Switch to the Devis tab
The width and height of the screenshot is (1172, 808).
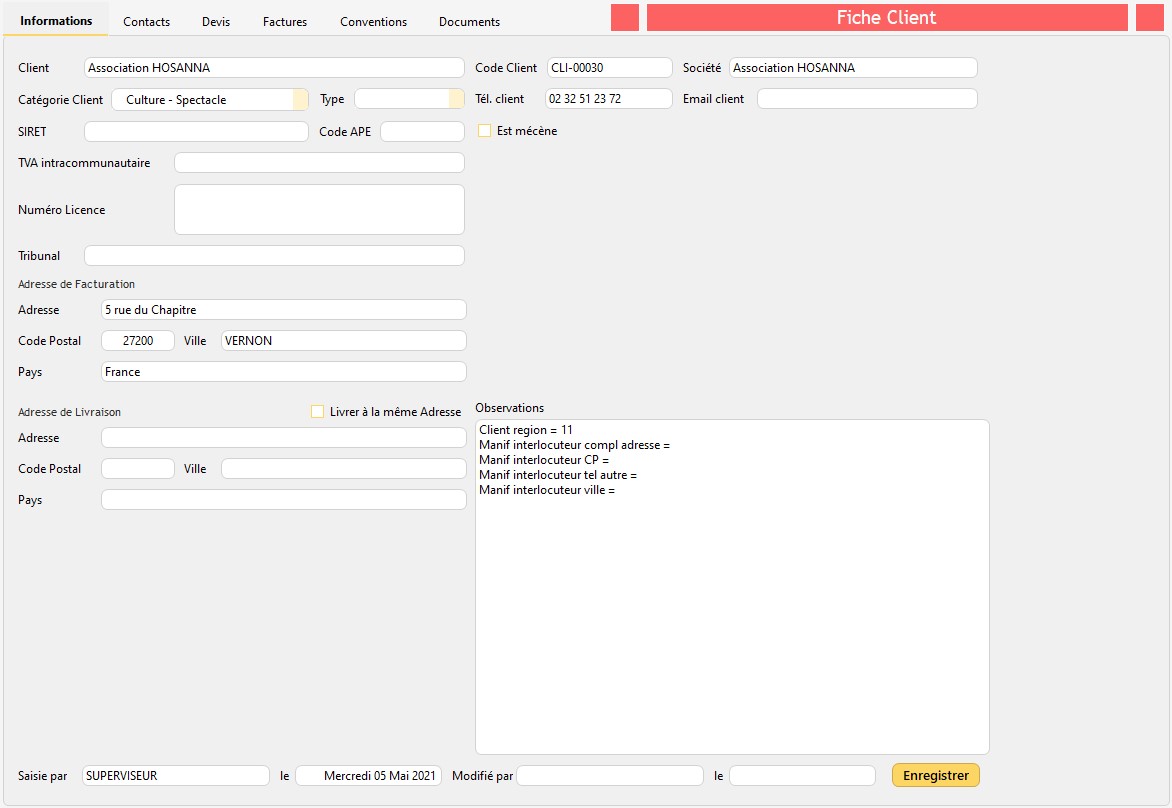216,21
